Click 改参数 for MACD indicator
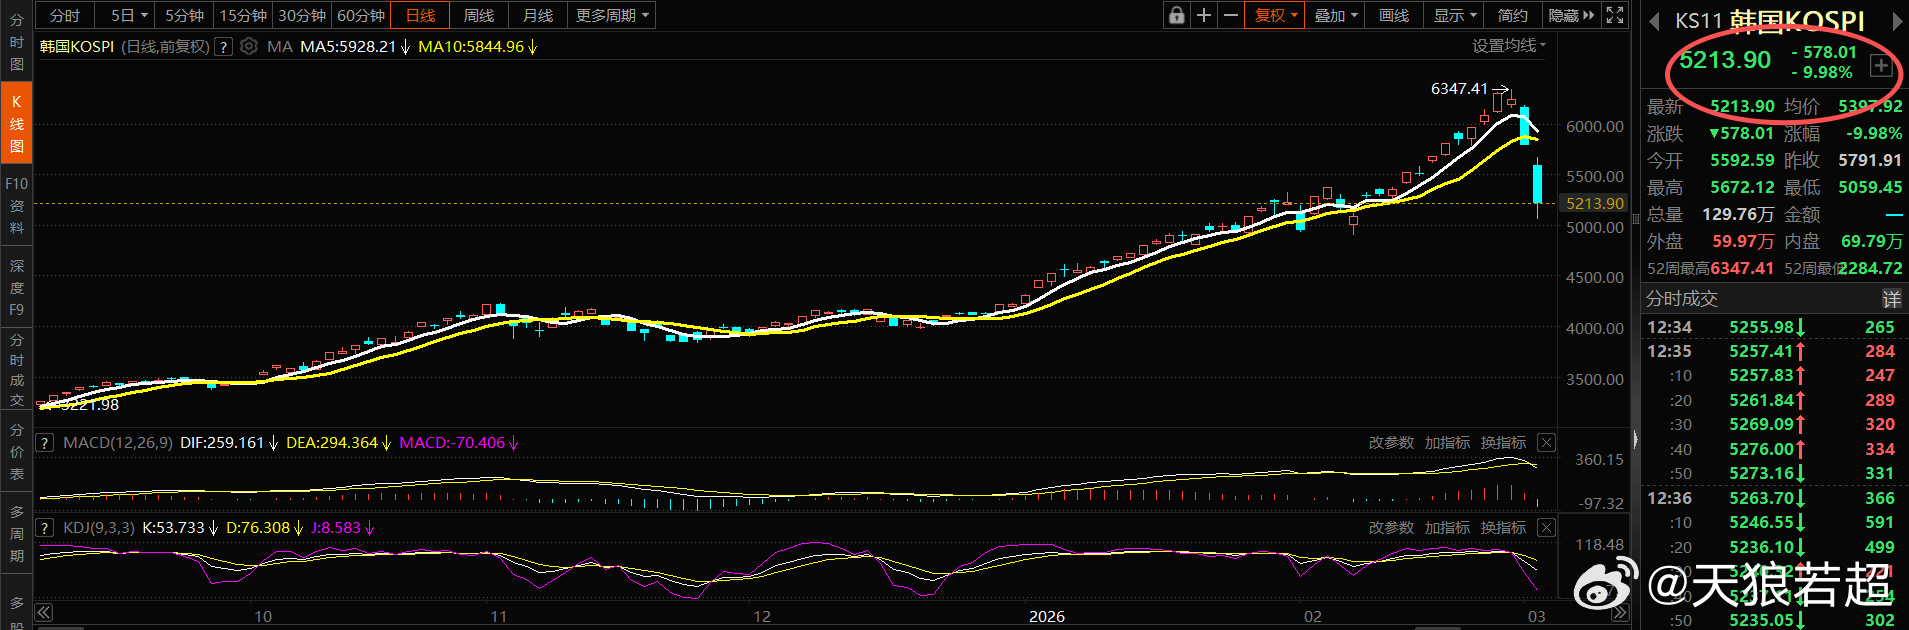This screenshot has height=630, width=1909. [1391, 442]
